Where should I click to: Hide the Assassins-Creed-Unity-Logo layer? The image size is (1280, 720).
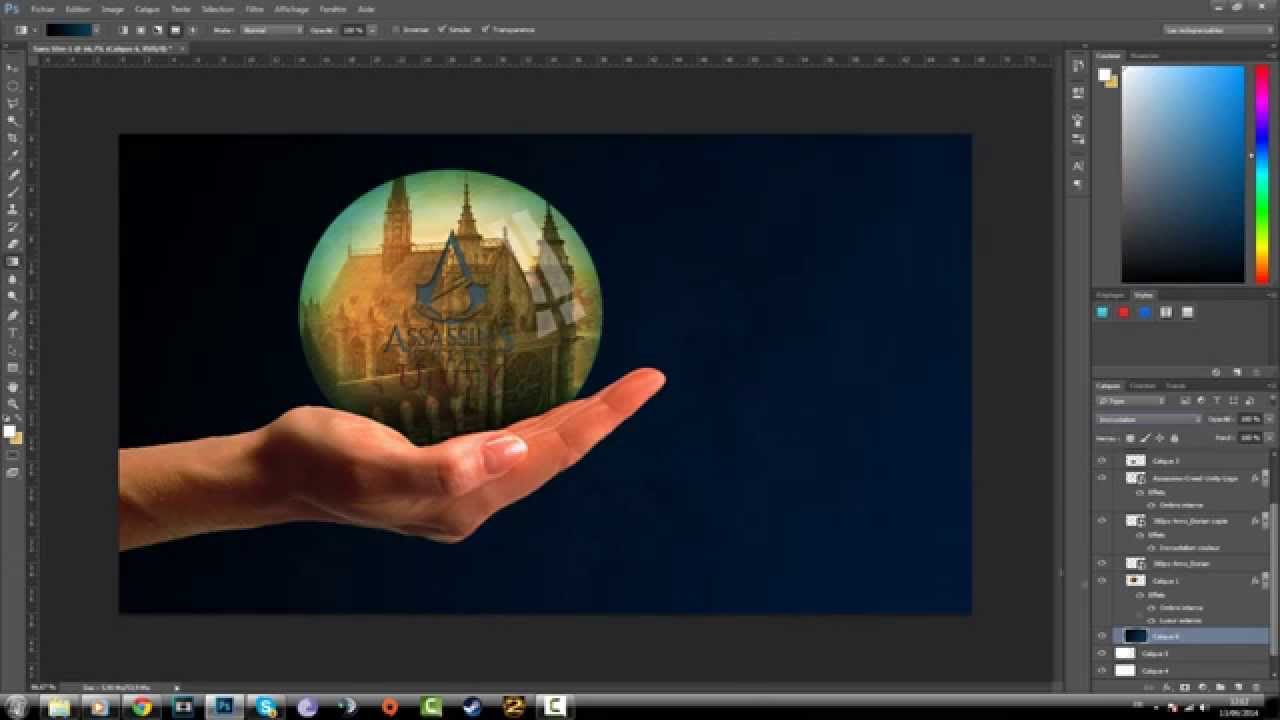click(1102, 479)
